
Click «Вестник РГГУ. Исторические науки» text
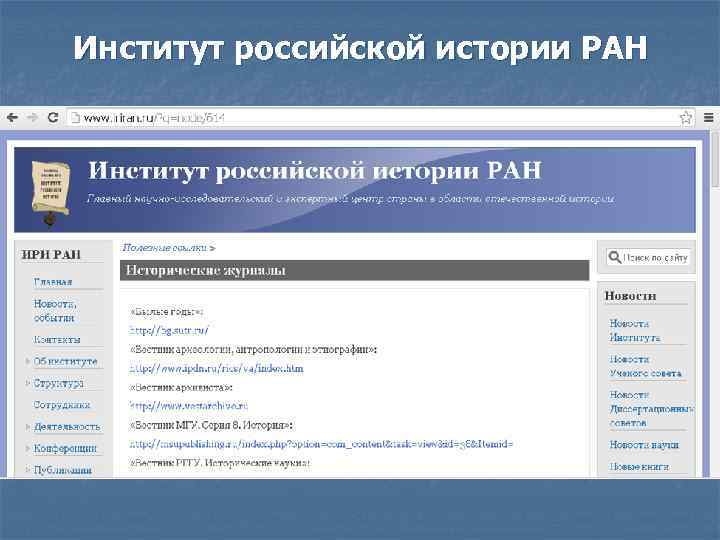[220, 463]
